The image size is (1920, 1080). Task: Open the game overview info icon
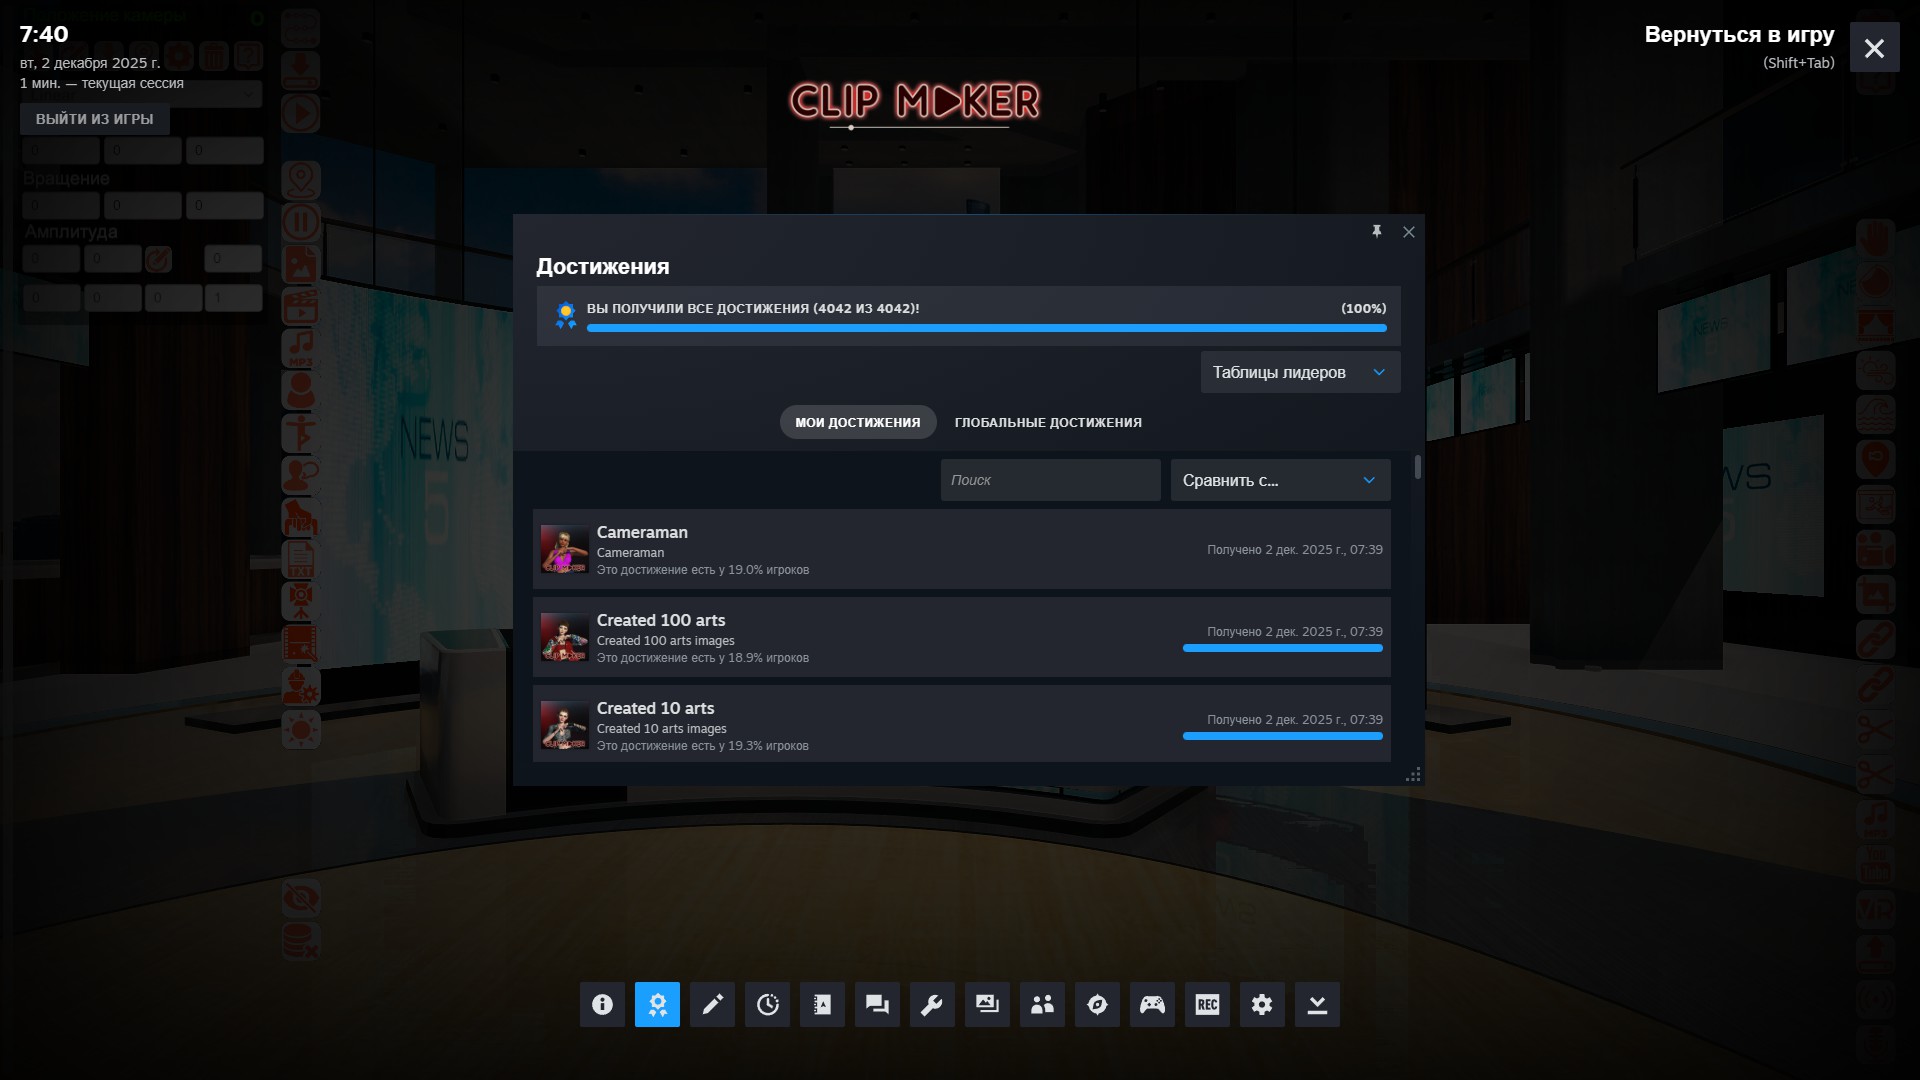click(x=602, y=1004)
